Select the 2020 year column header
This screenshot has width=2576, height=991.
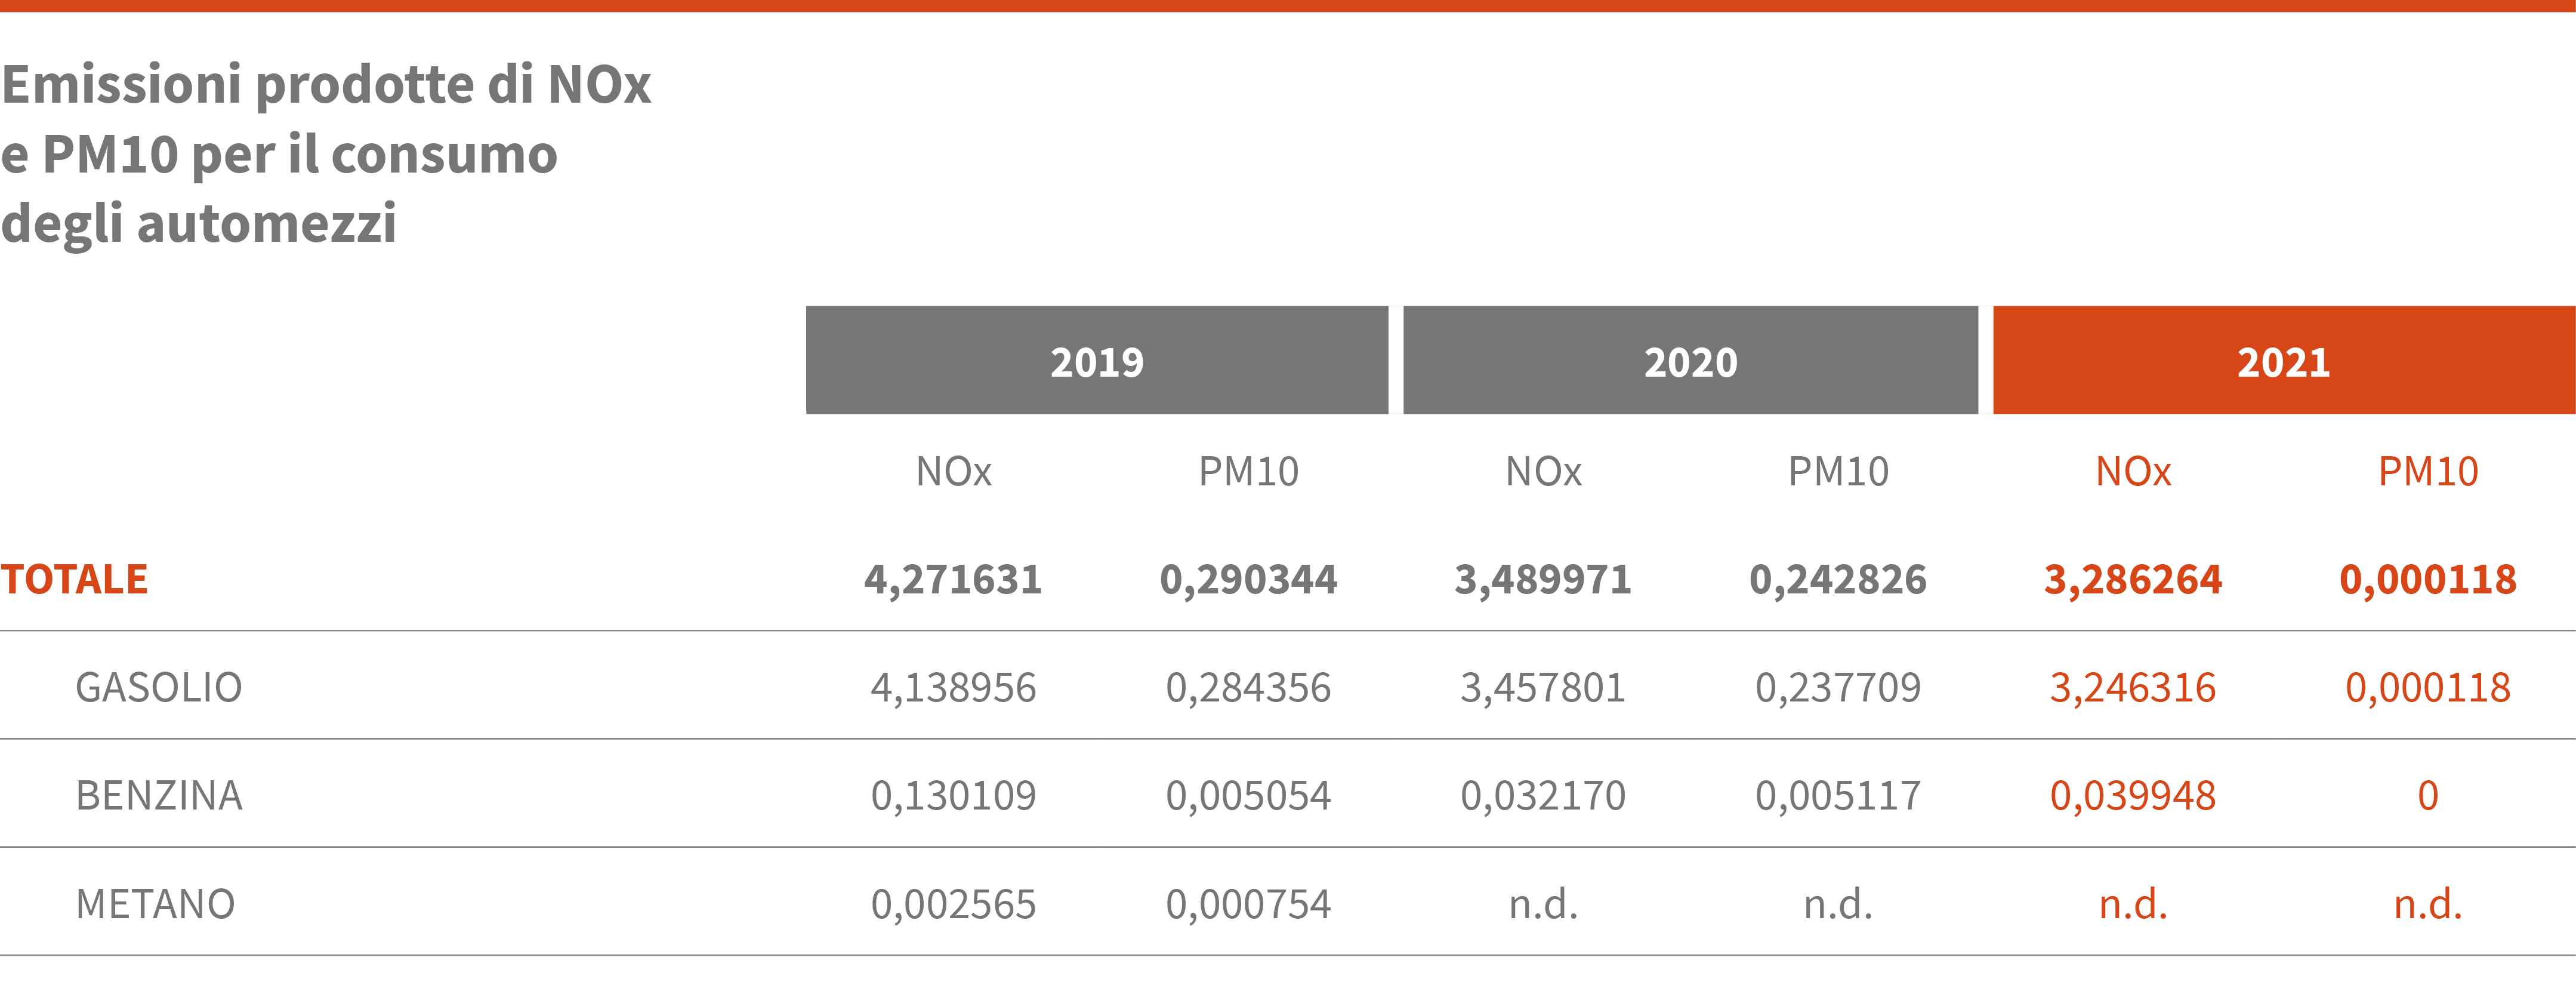tap(1690, 361)
